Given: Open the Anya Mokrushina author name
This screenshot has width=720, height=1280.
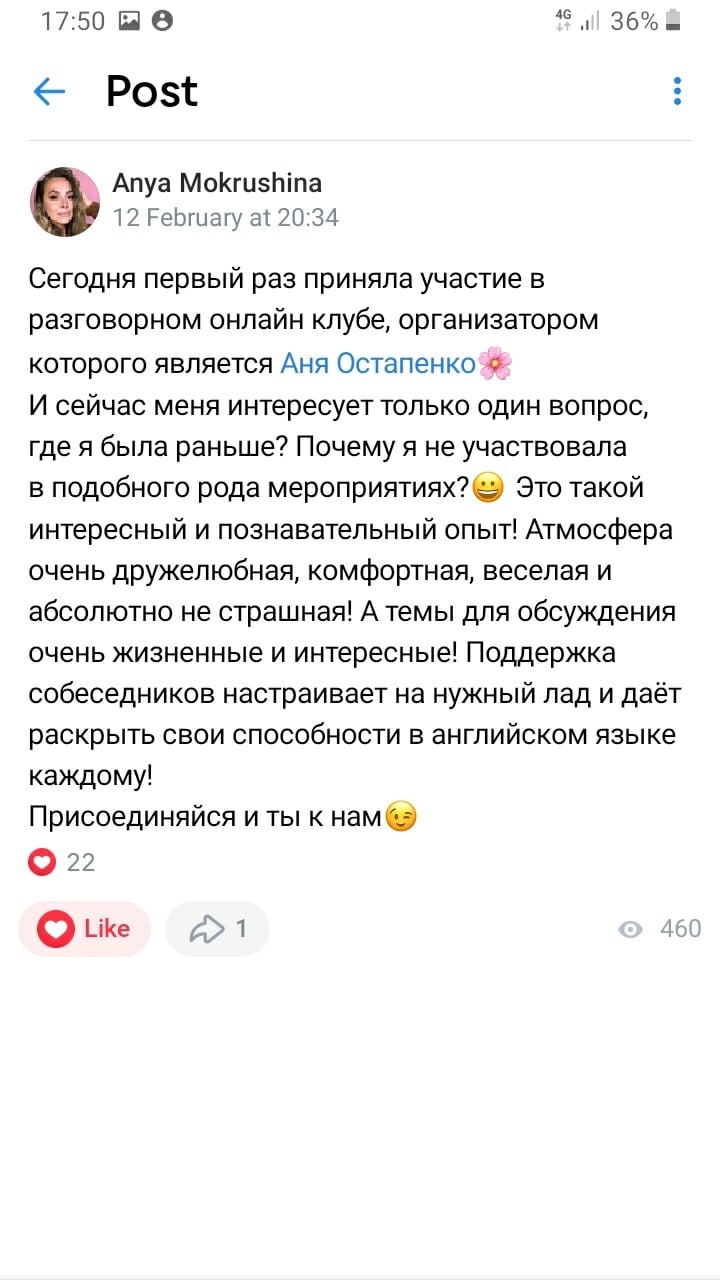Looking at the screenshot, I should pyautogui.click(x=217, y=183).
